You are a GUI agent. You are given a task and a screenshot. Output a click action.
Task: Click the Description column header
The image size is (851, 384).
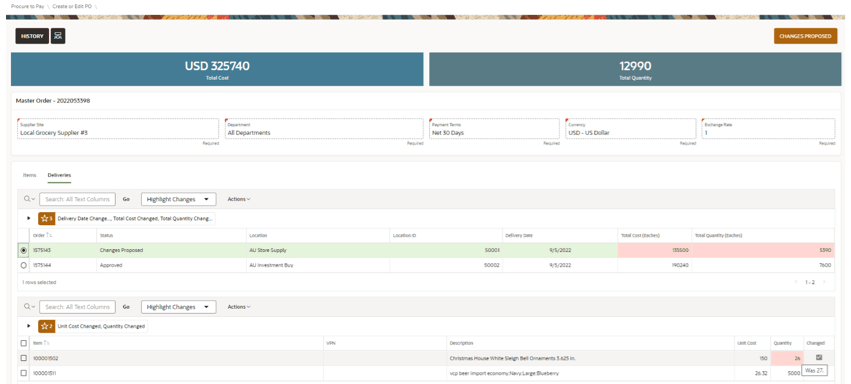(x=590, y=343)
